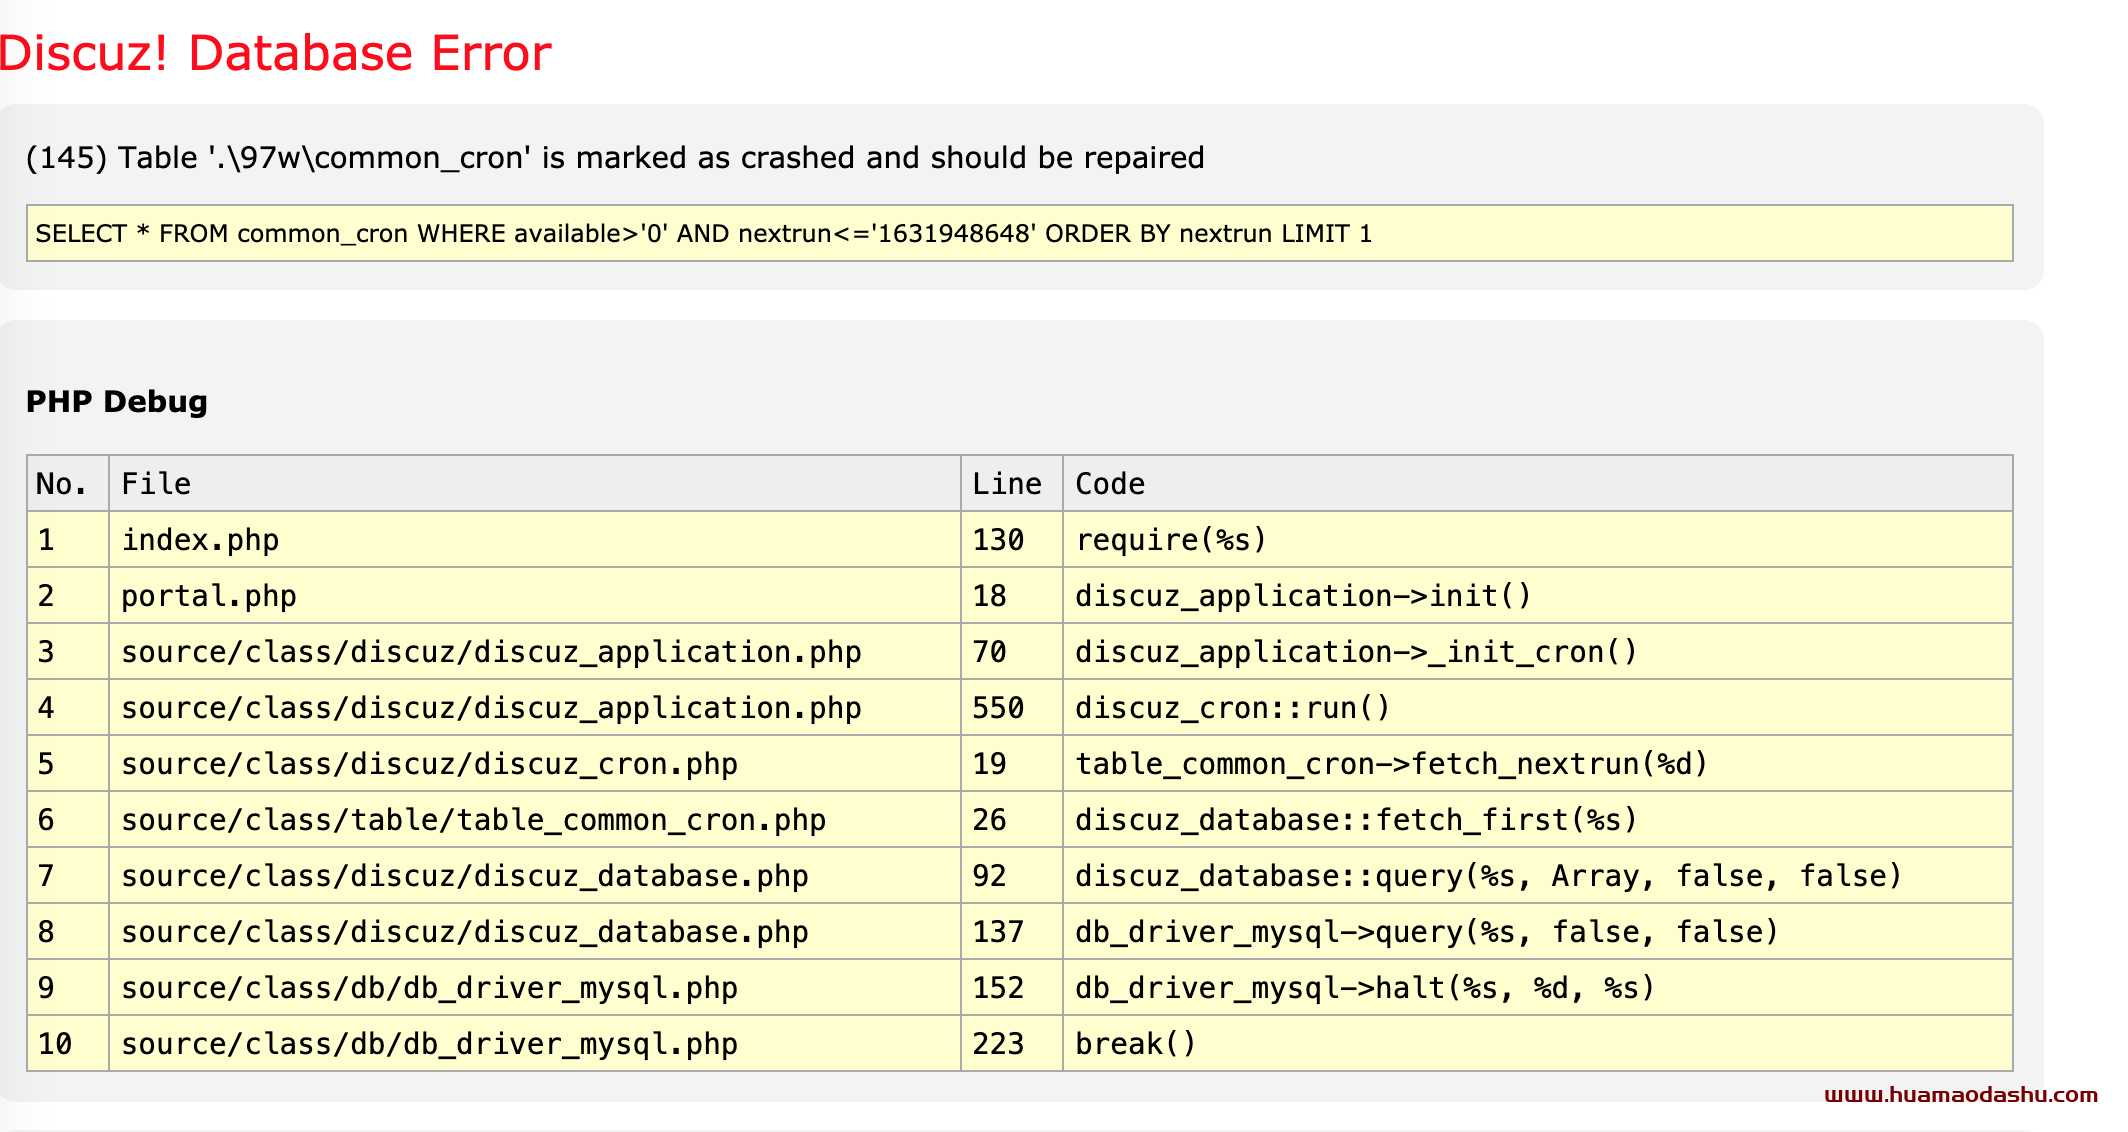Select 'discuz_application->init()' code cell
The height and width of the screenshot is (1132, 2128).
pos(1537,596)
